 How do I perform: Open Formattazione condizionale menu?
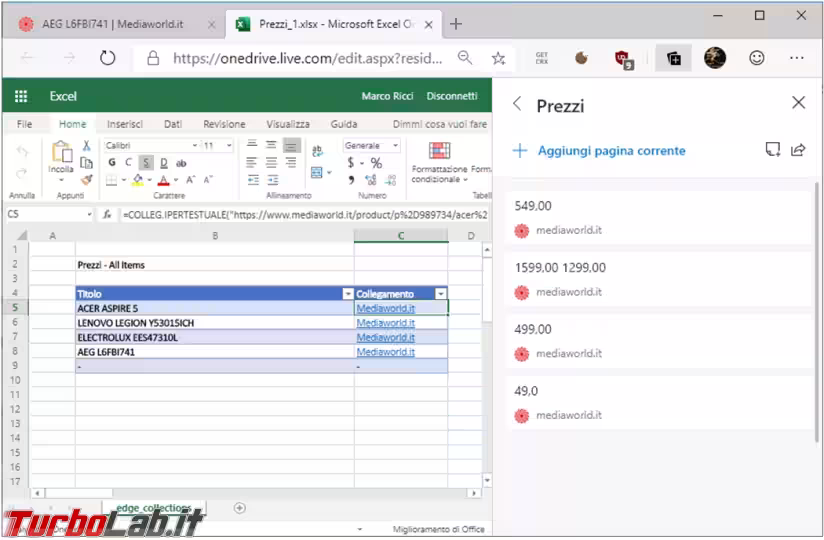tap(439, 163)
